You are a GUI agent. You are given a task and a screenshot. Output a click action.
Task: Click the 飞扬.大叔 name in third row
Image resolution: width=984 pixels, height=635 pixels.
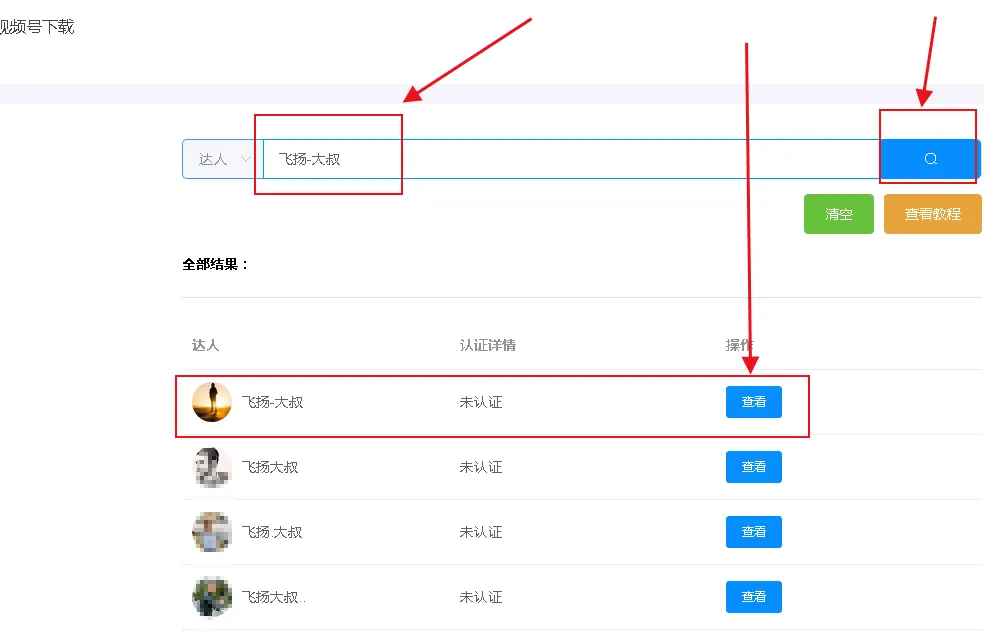click(272, 532)
